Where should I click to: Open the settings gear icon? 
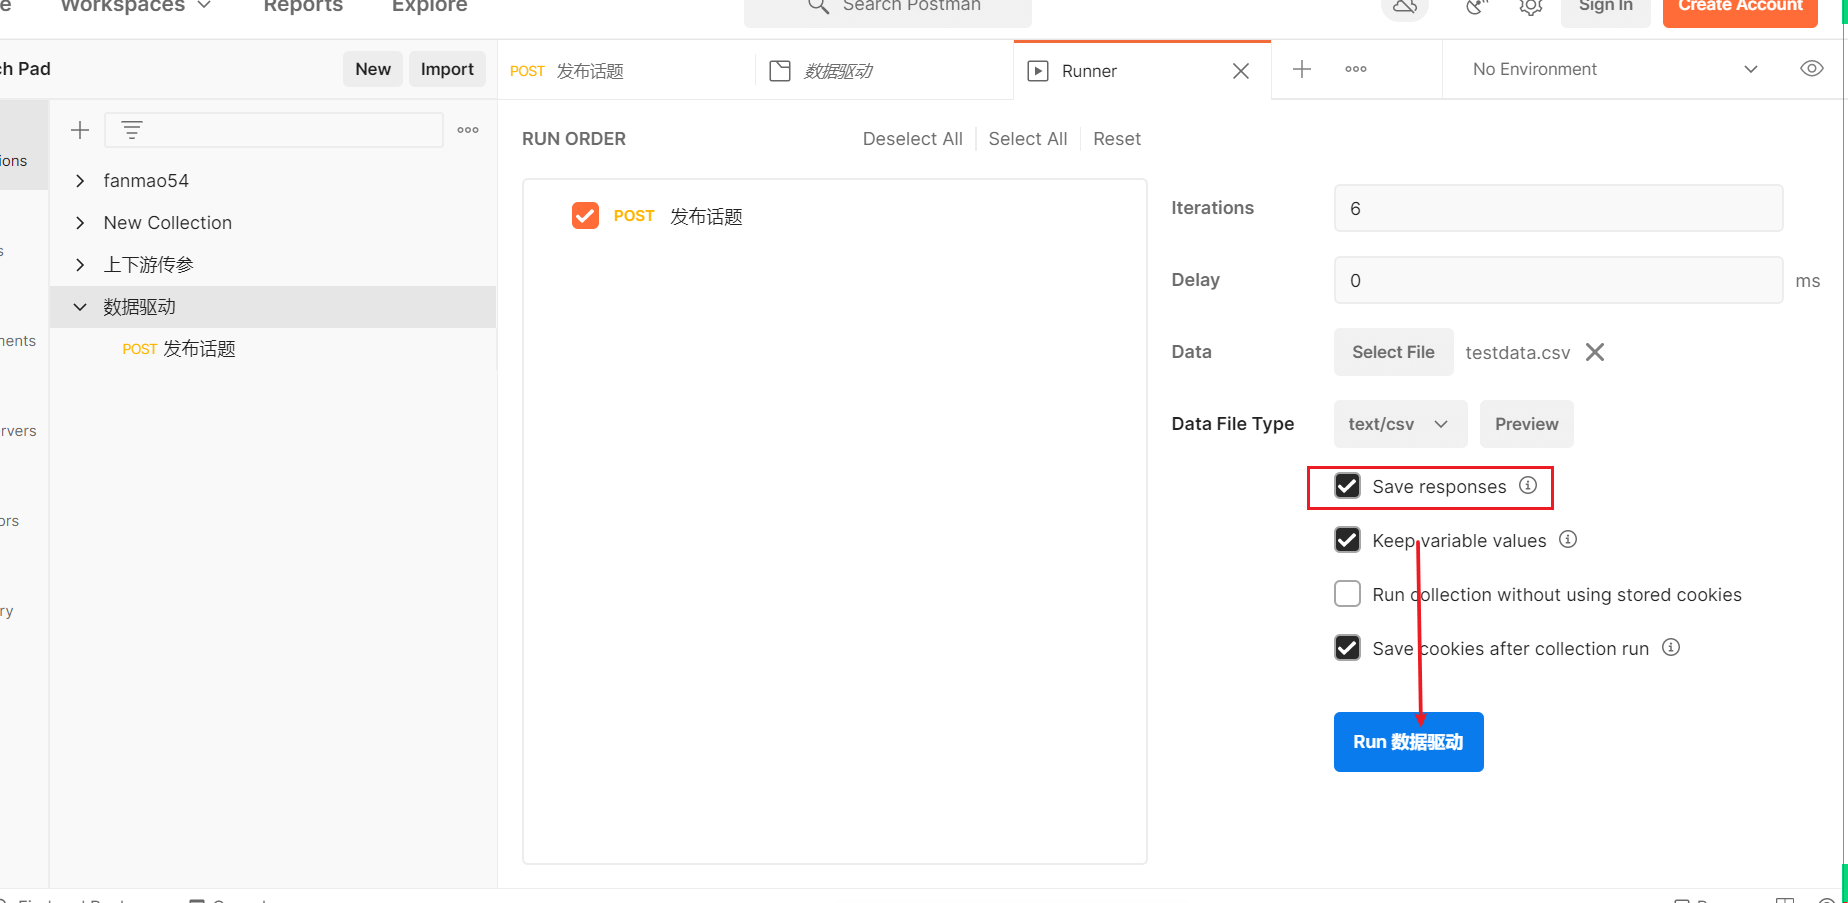pos(1530,7)
